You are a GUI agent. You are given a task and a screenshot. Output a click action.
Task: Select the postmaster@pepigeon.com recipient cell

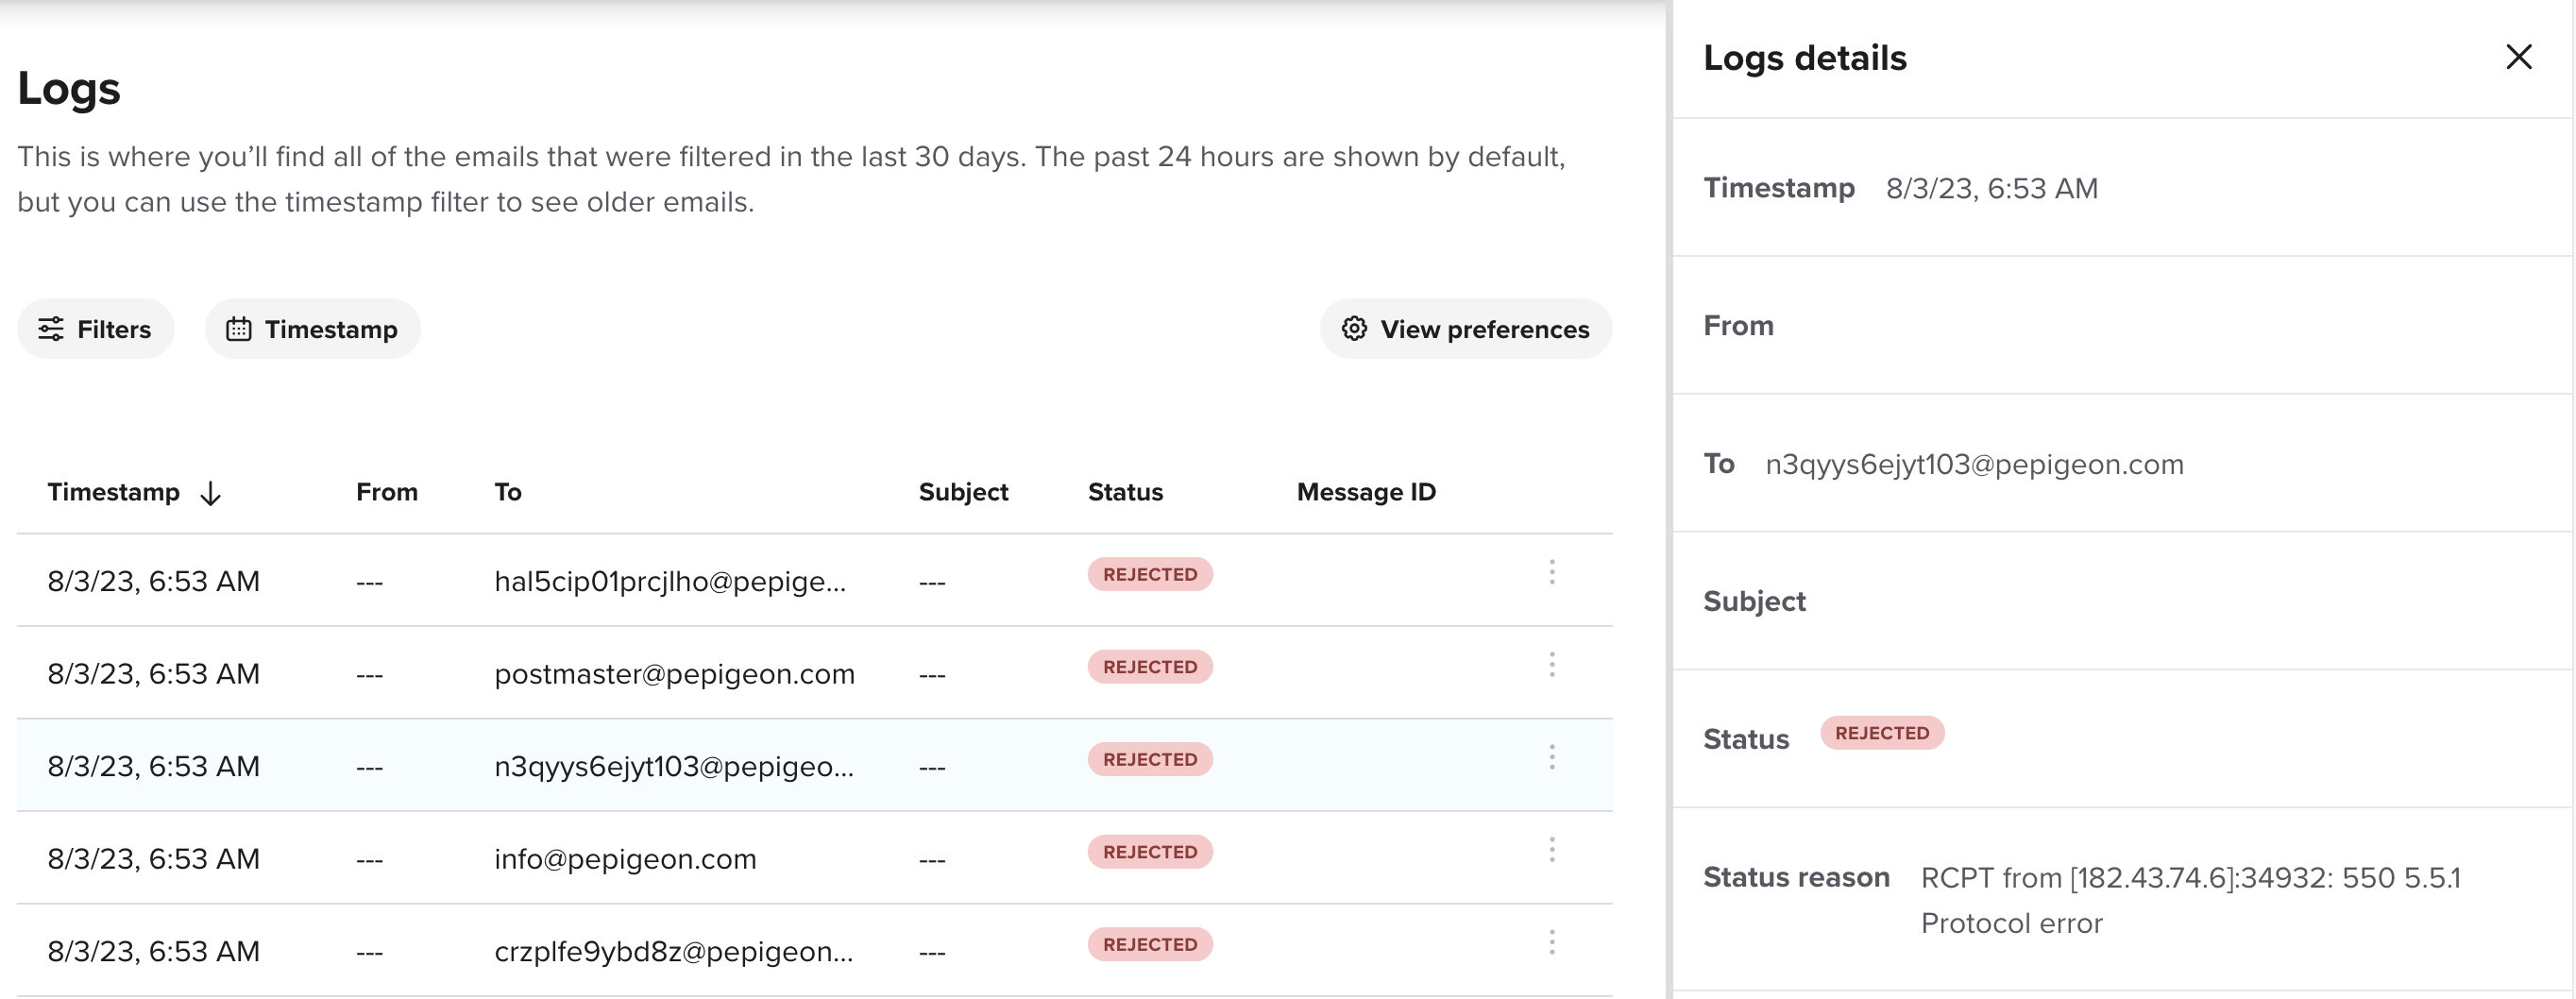click(675, 674)
